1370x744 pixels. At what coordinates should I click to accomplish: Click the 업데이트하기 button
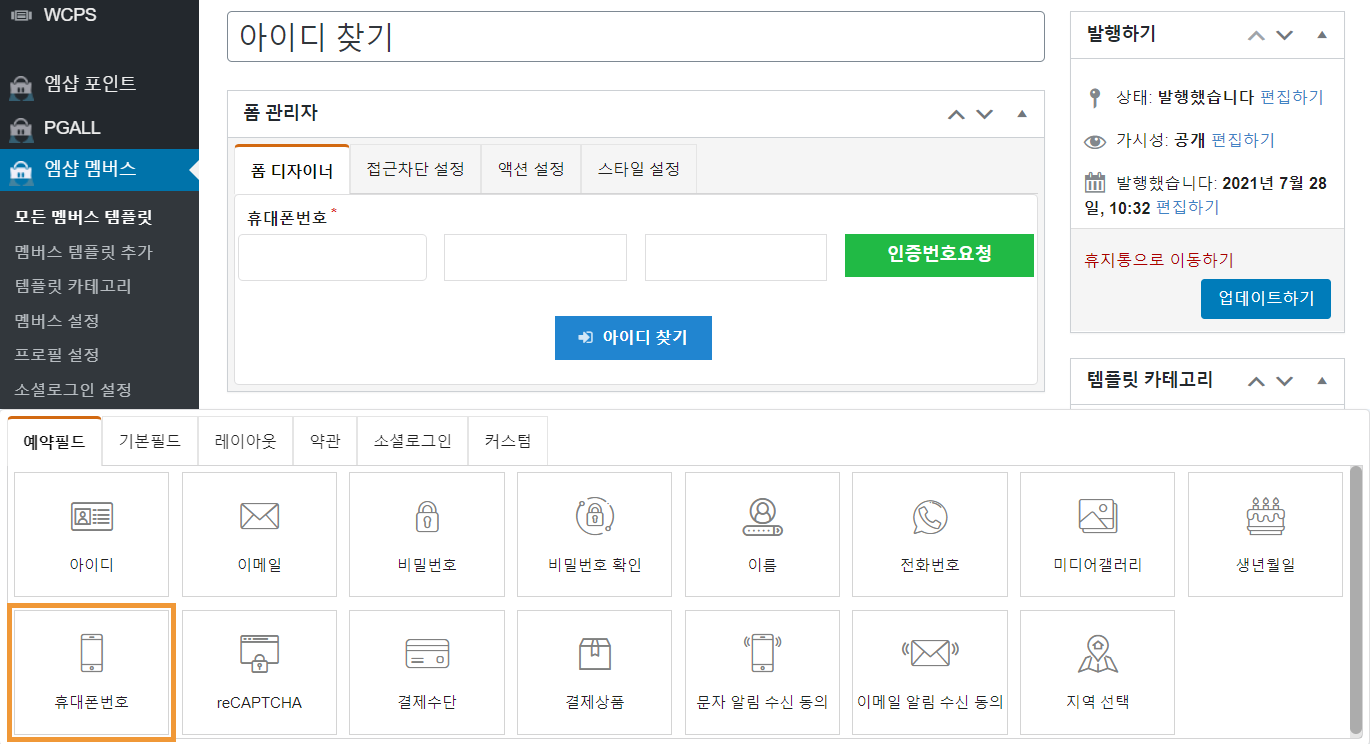pyautogui.click(x=1266, y=299)
